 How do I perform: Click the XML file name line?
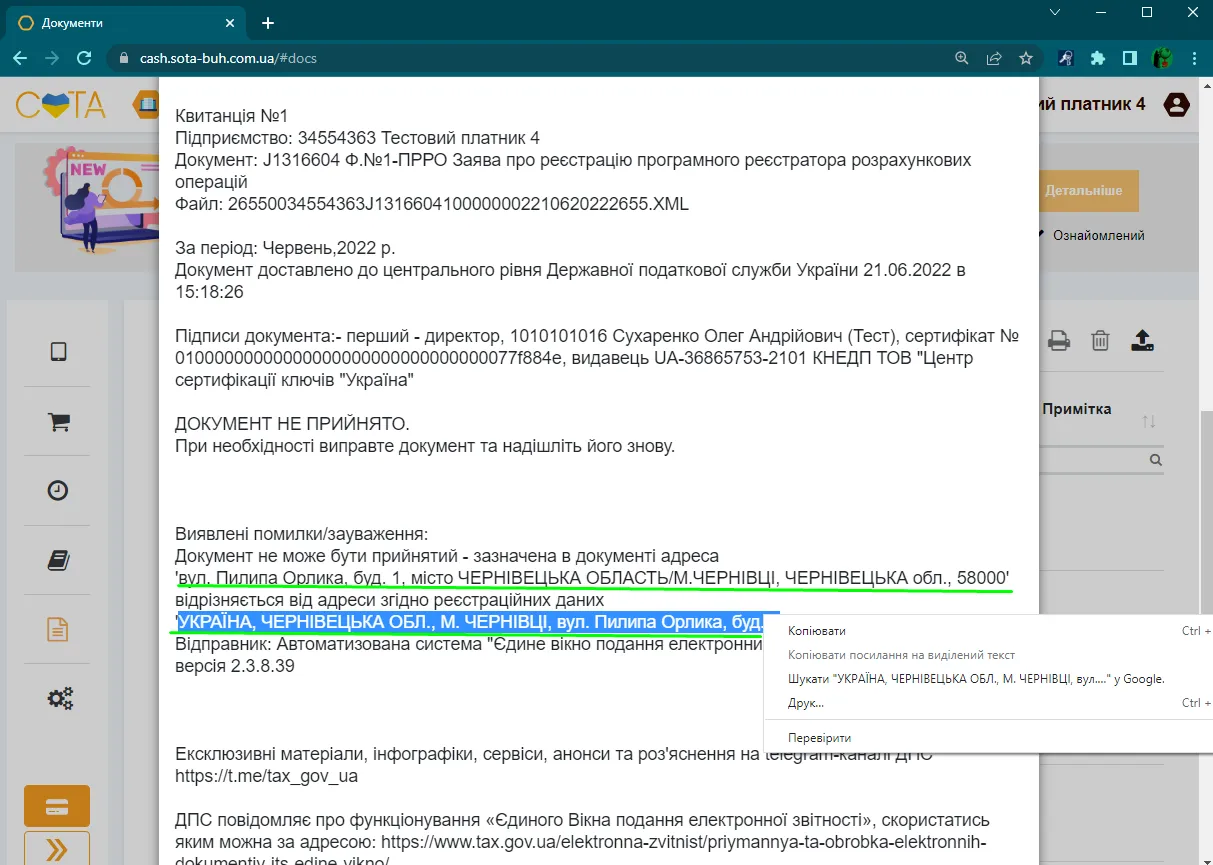pyautogui.click(x=432, y=204)
